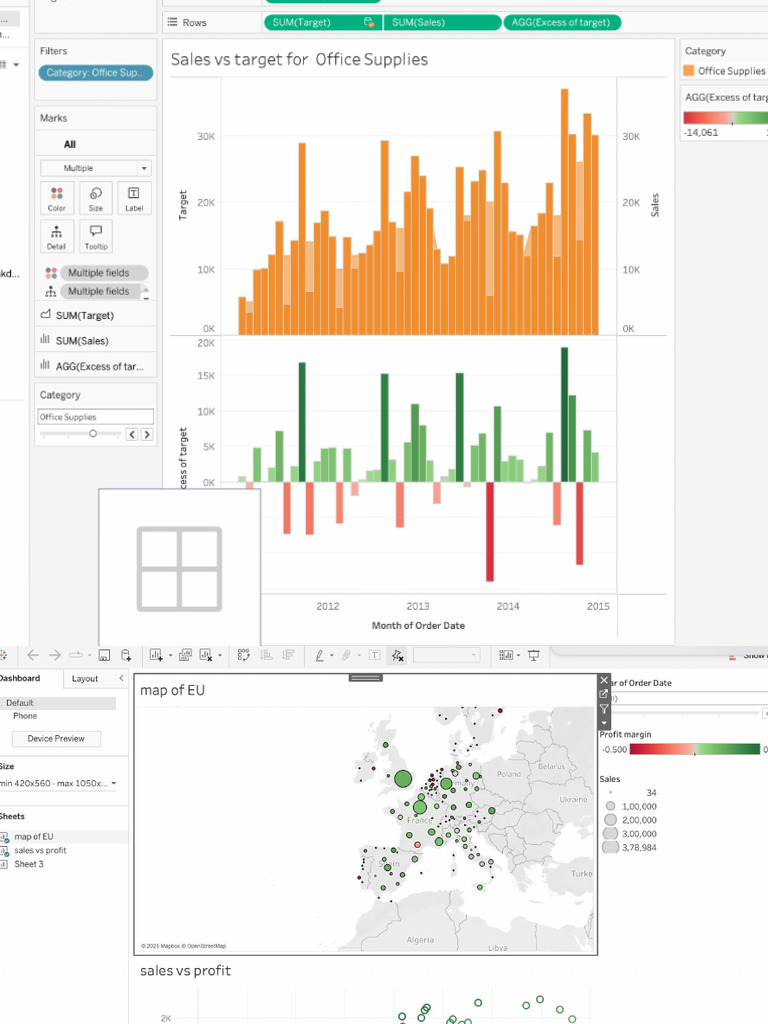Open dropdown arrow beside Clear Sheet
The height and width of the screenshot is (1024, 768).
220,655
